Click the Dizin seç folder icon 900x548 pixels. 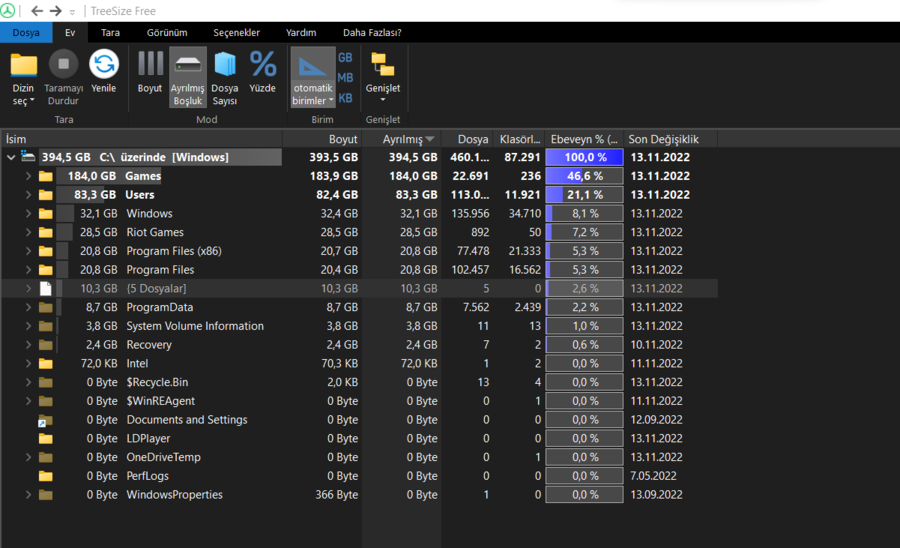coord(23,66)
